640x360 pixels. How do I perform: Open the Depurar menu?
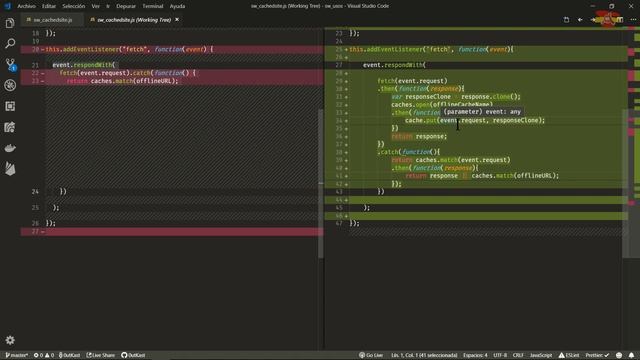126,6
